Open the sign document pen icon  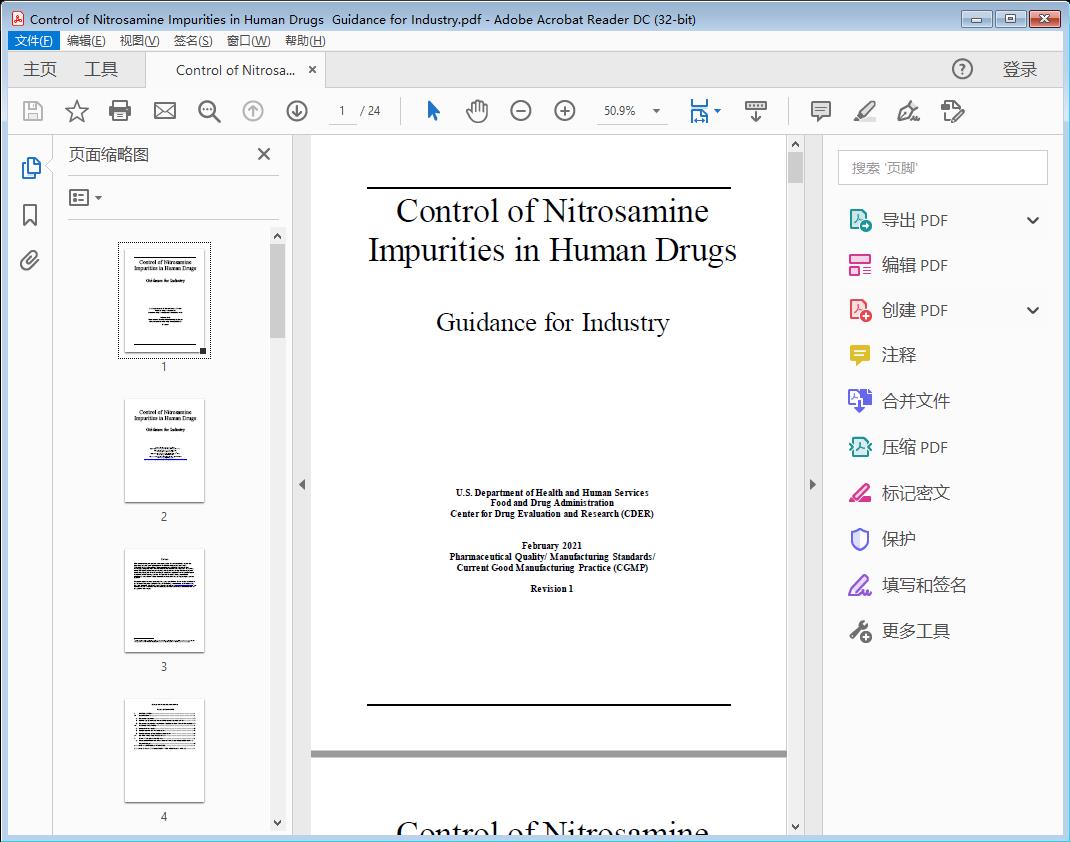908,111
